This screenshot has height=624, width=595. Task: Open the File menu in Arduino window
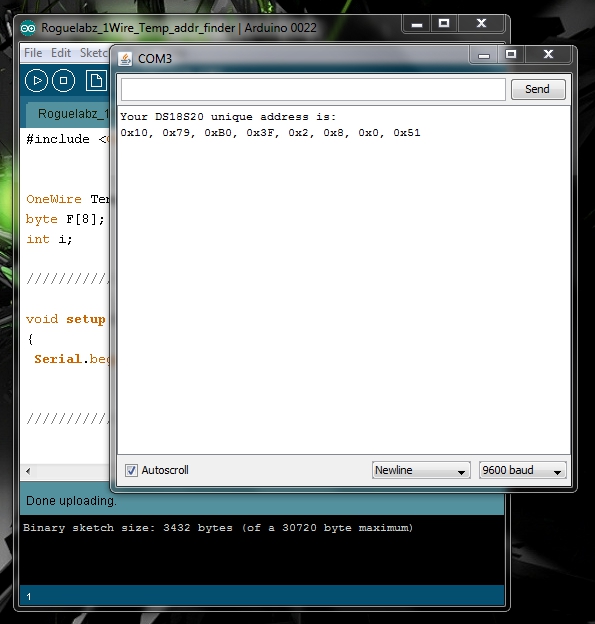click(33, 53)
